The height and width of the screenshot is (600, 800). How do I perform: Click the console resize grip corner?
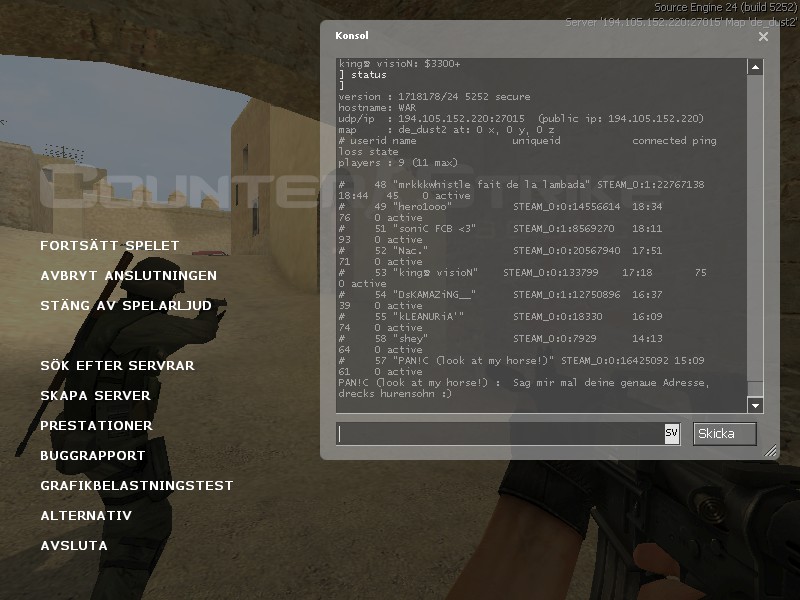[770, 450]
